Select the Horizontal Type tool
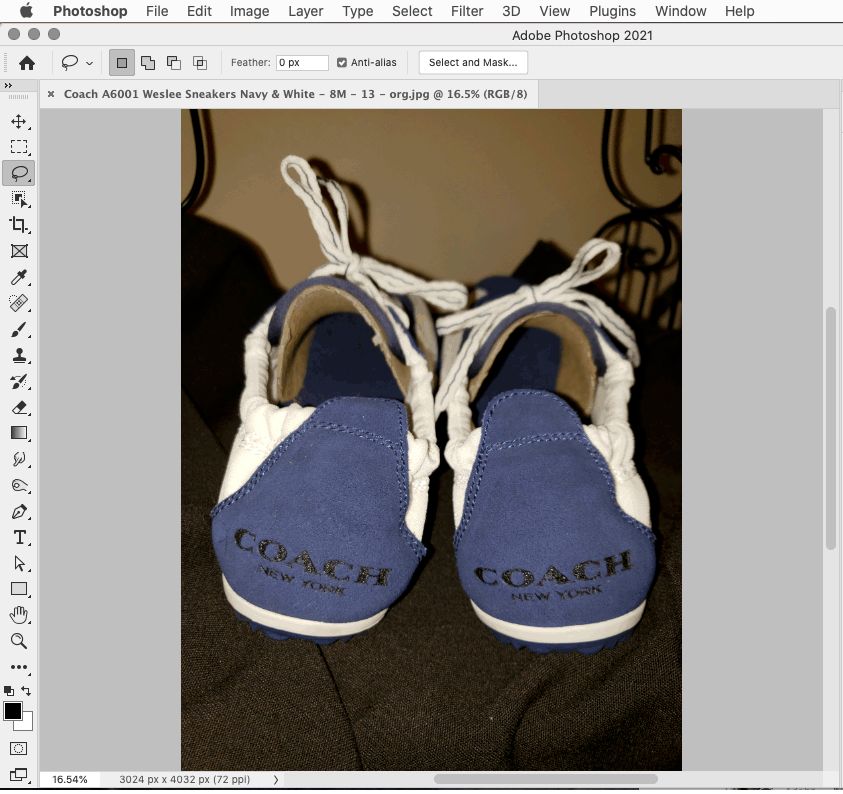843x794 pixels. click(x=19, y=537)
